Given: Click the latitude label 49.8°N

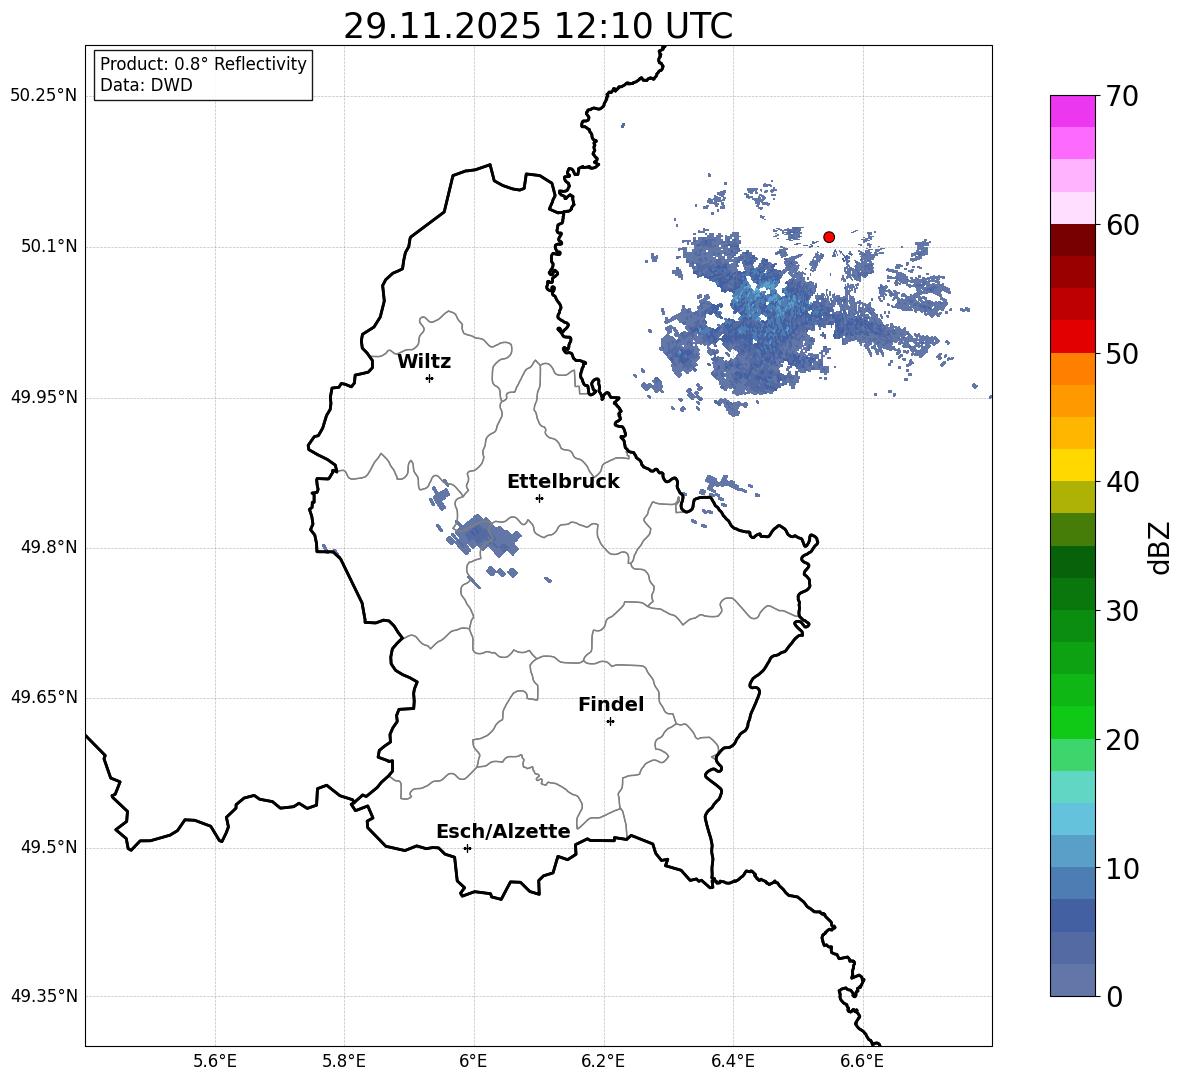Looking at the screenshot, I should click(50, 547).
